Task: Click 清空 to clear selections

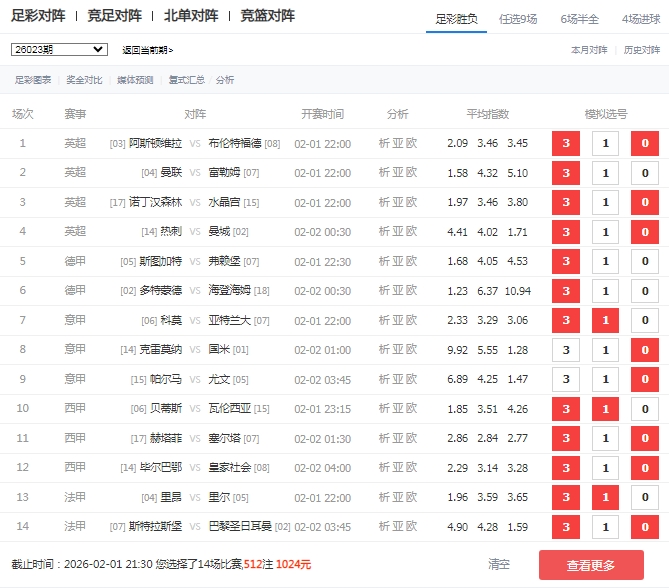Action: [499, 565]
